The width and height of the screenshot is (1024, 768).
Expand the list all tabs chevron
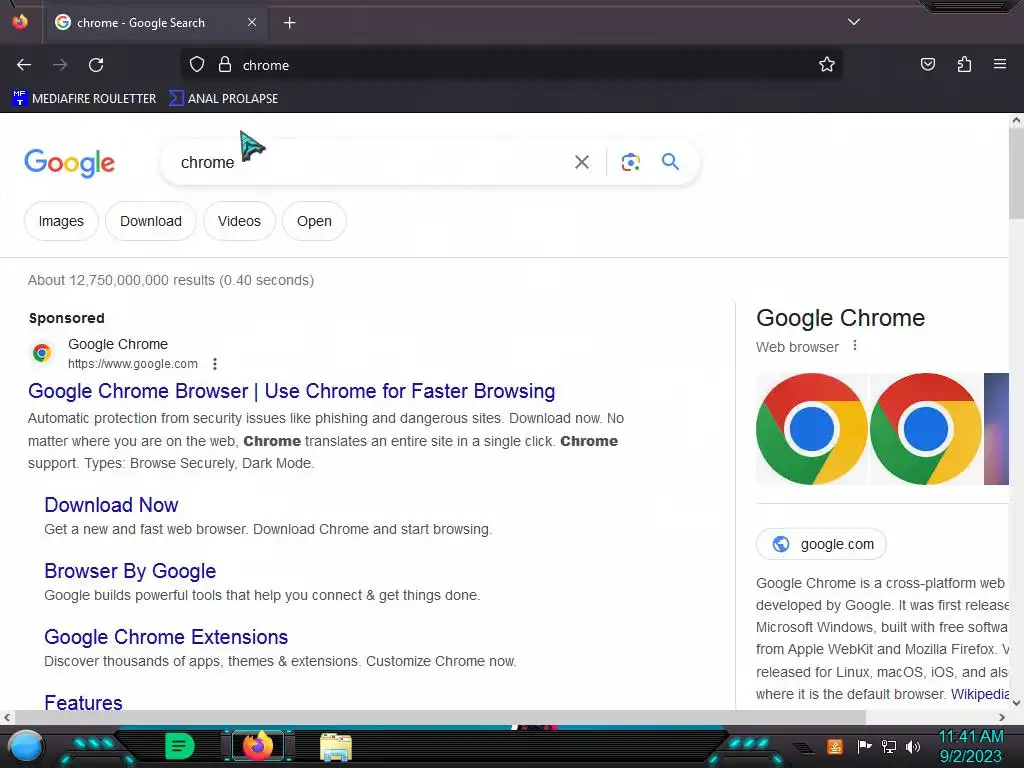(854, 22)
